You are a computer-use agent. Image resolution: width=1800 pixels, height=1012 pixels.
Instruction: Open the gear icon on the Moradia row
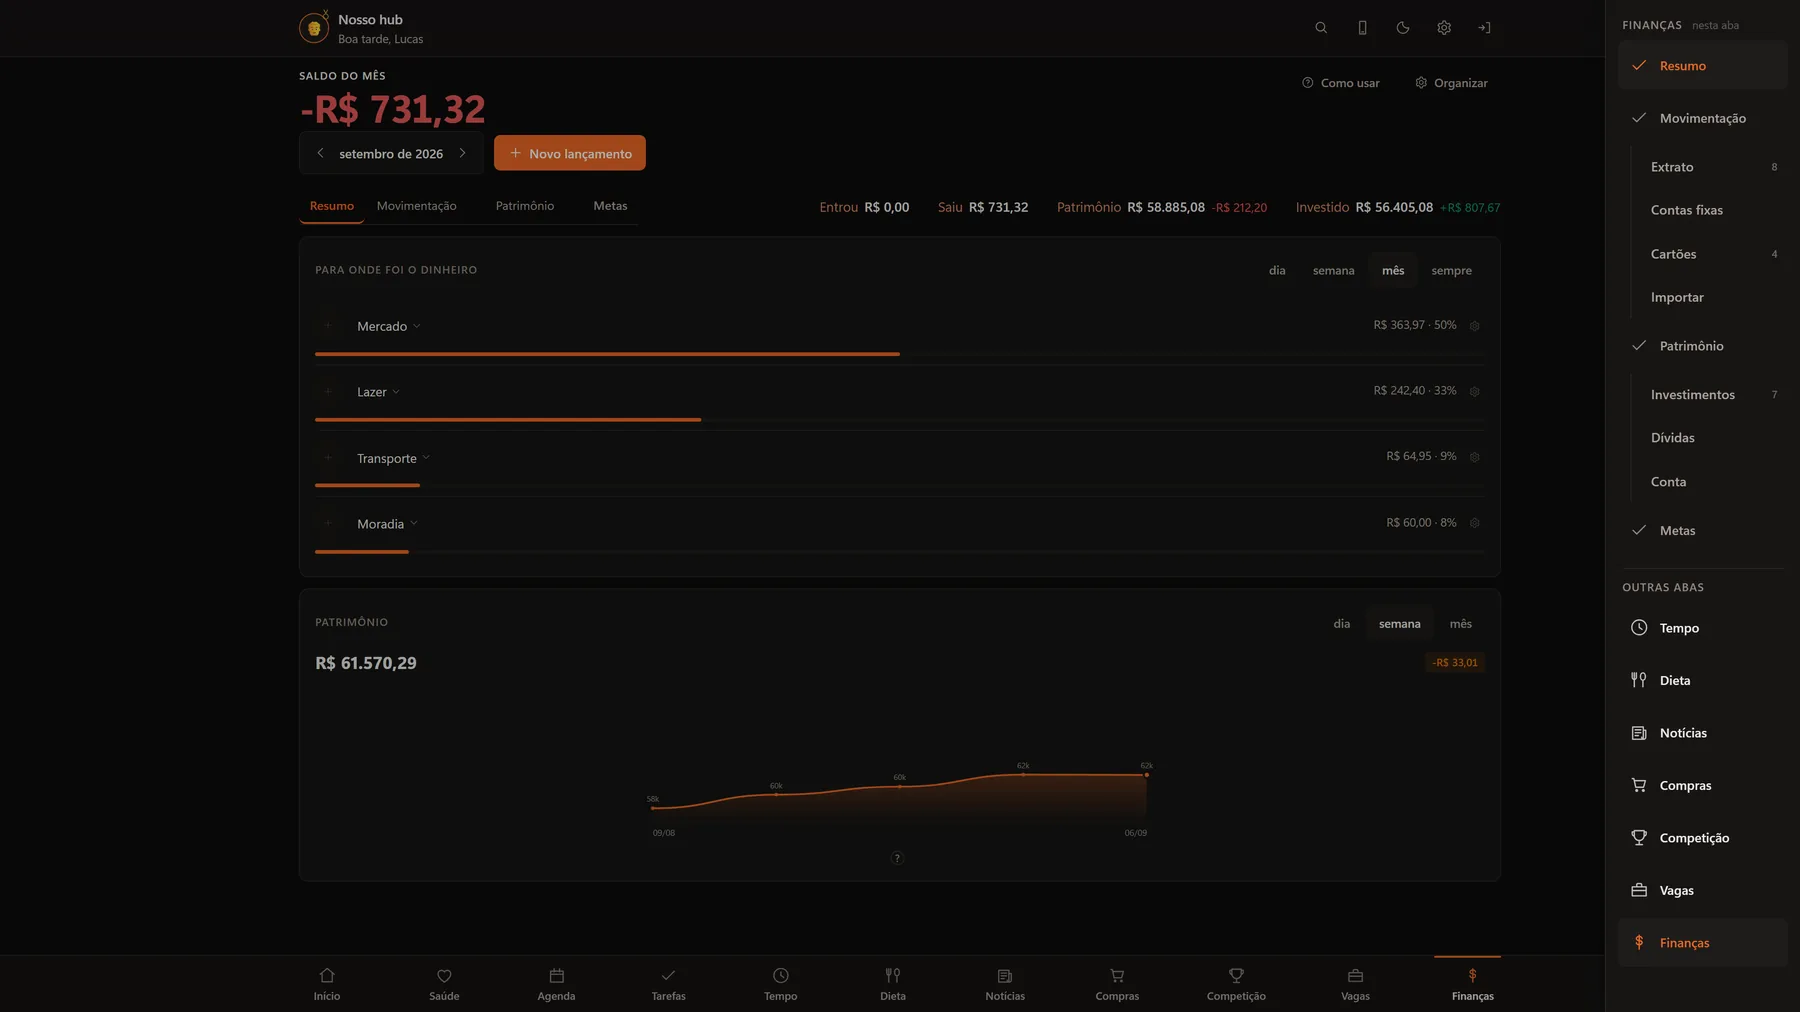coord(1474,523)
